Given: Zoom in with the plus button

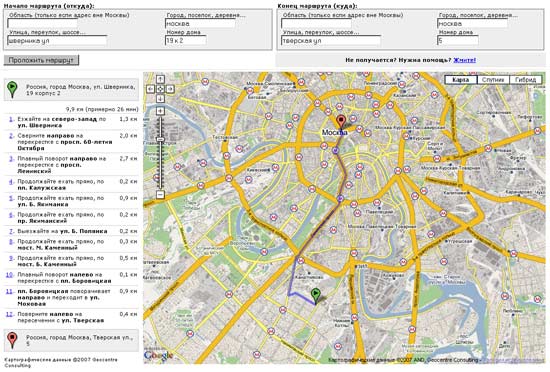Looking at the screenshot, I should tap(160, 111).
